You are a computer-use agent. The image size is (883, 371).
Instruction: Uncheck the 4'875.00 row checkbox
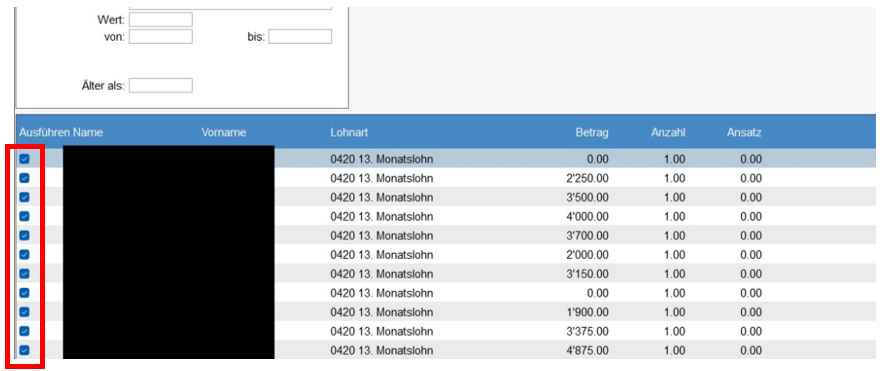point(24,351)
